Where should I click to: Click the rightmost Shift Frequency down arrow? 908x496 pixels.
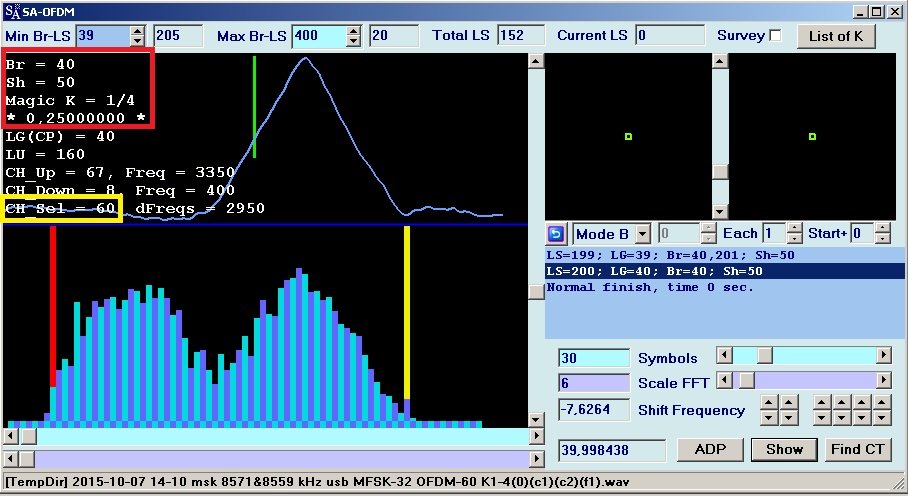pos(882,417)
